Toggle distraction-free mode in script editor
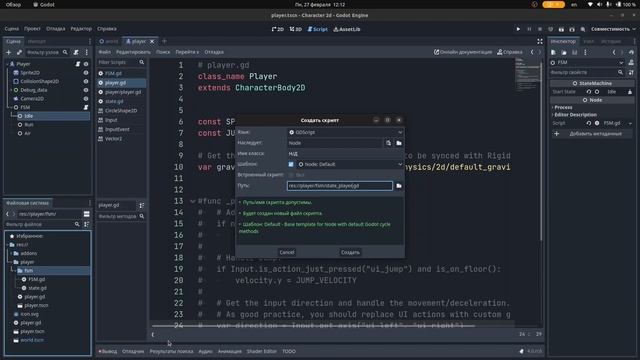Screen dimensions: 640x360 point(540,42)
